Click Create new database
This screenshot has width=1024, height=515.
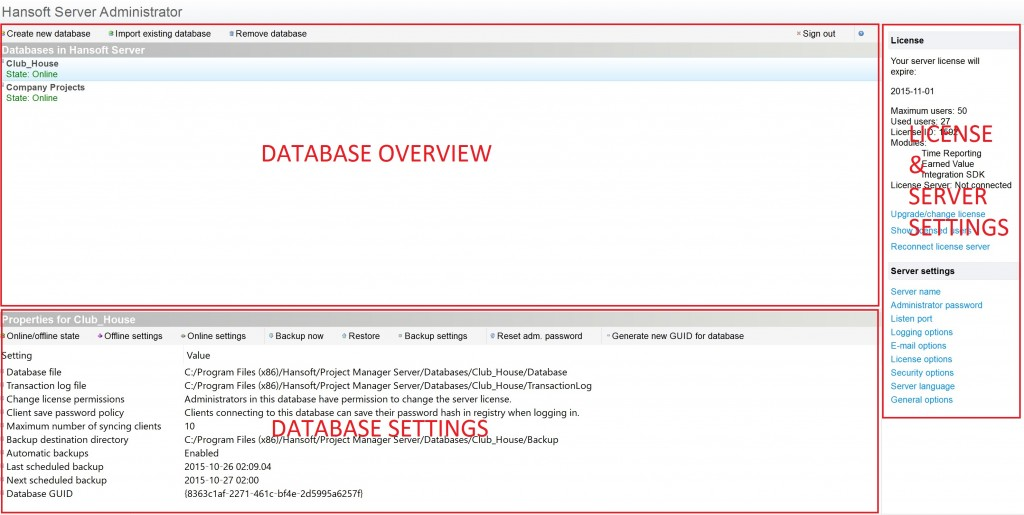[x=48, y=34]
